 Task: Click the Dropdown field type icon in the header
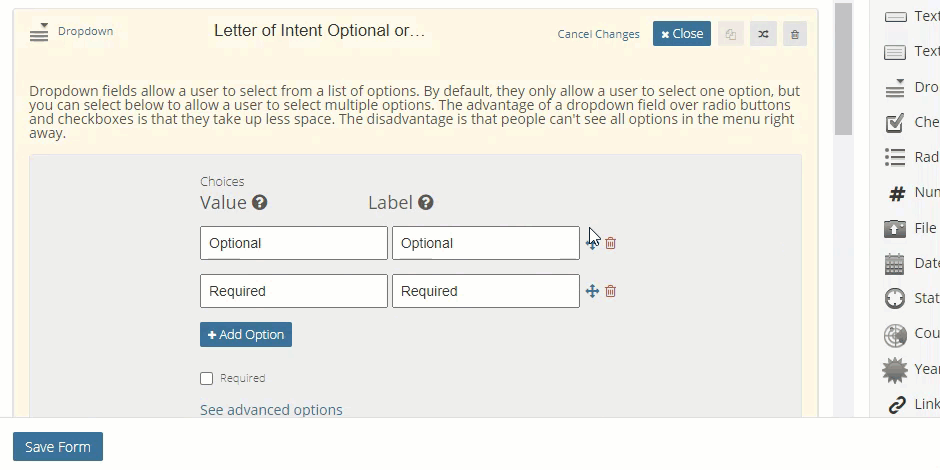(39, 32)
